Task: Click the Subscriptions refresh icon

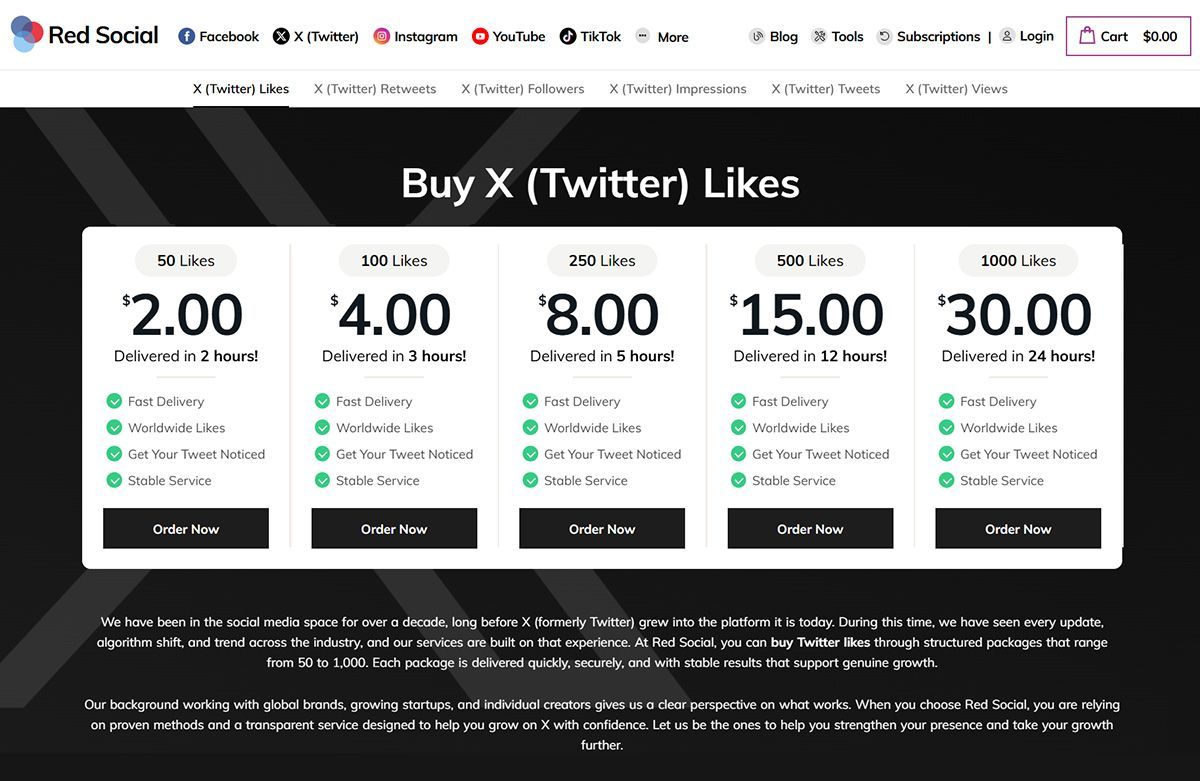Action: click(884, 36)
